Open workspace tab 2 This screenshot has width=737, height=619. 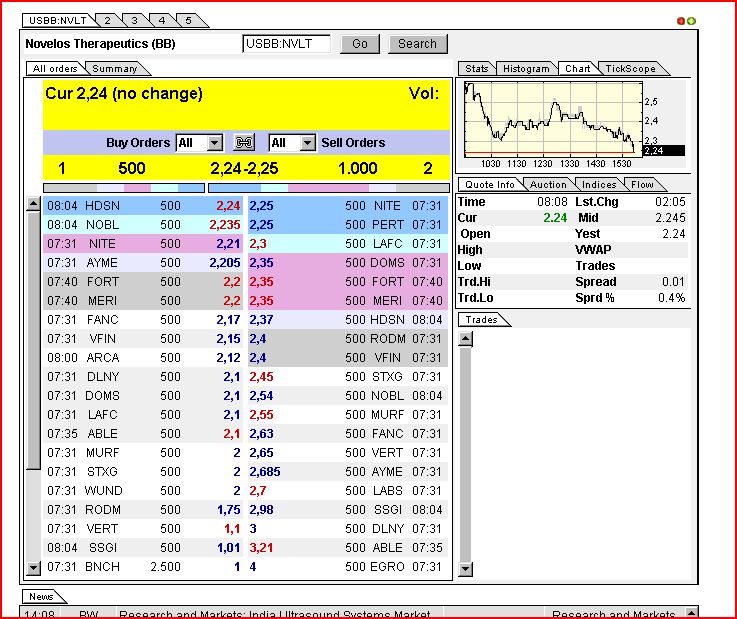(x=107, y=19)
